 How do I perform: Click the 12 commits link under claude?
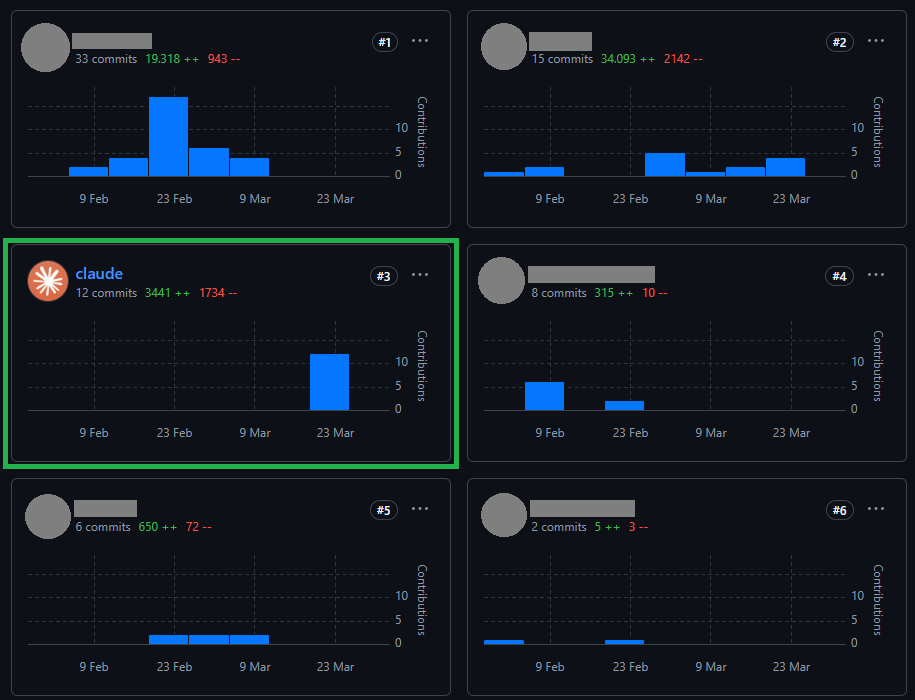tap(106, 293)
